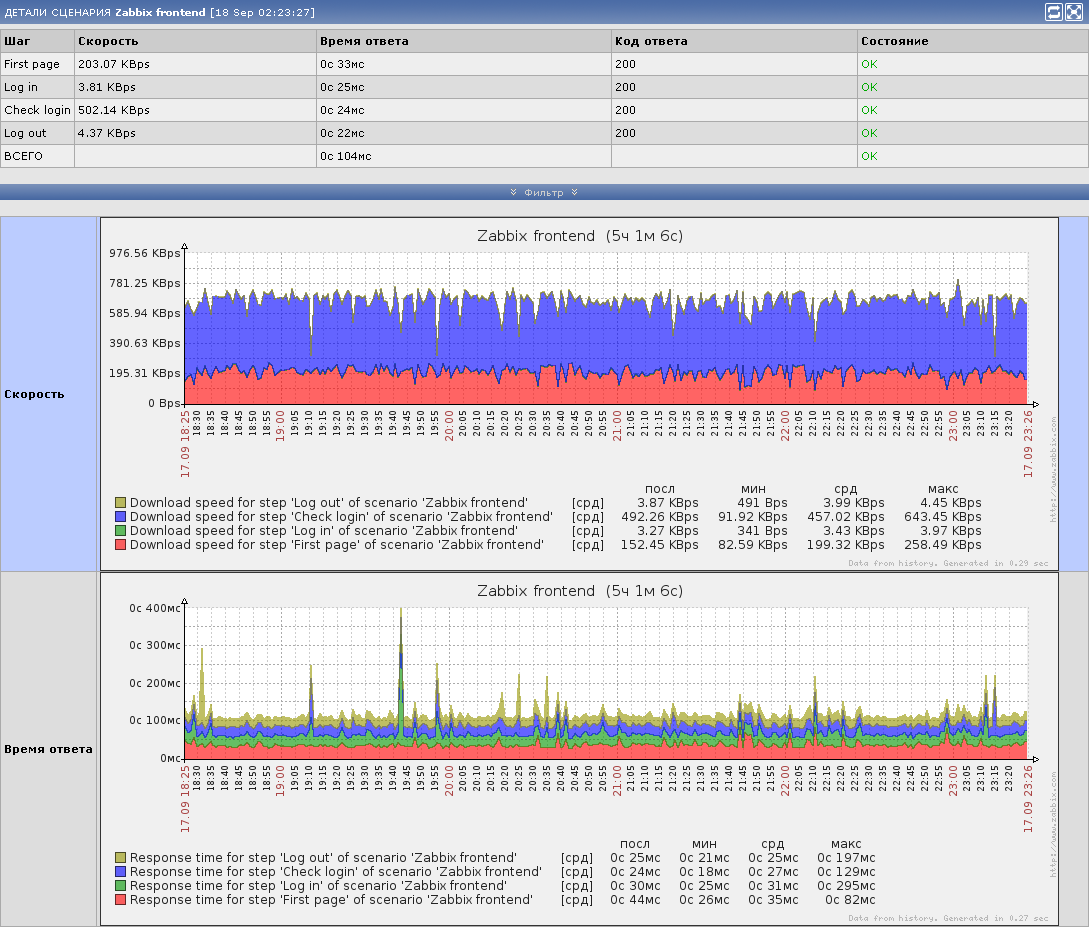Screen dimensions: 1089x927
Task: Click the 0с 295мс max response value
Action: 846,885
